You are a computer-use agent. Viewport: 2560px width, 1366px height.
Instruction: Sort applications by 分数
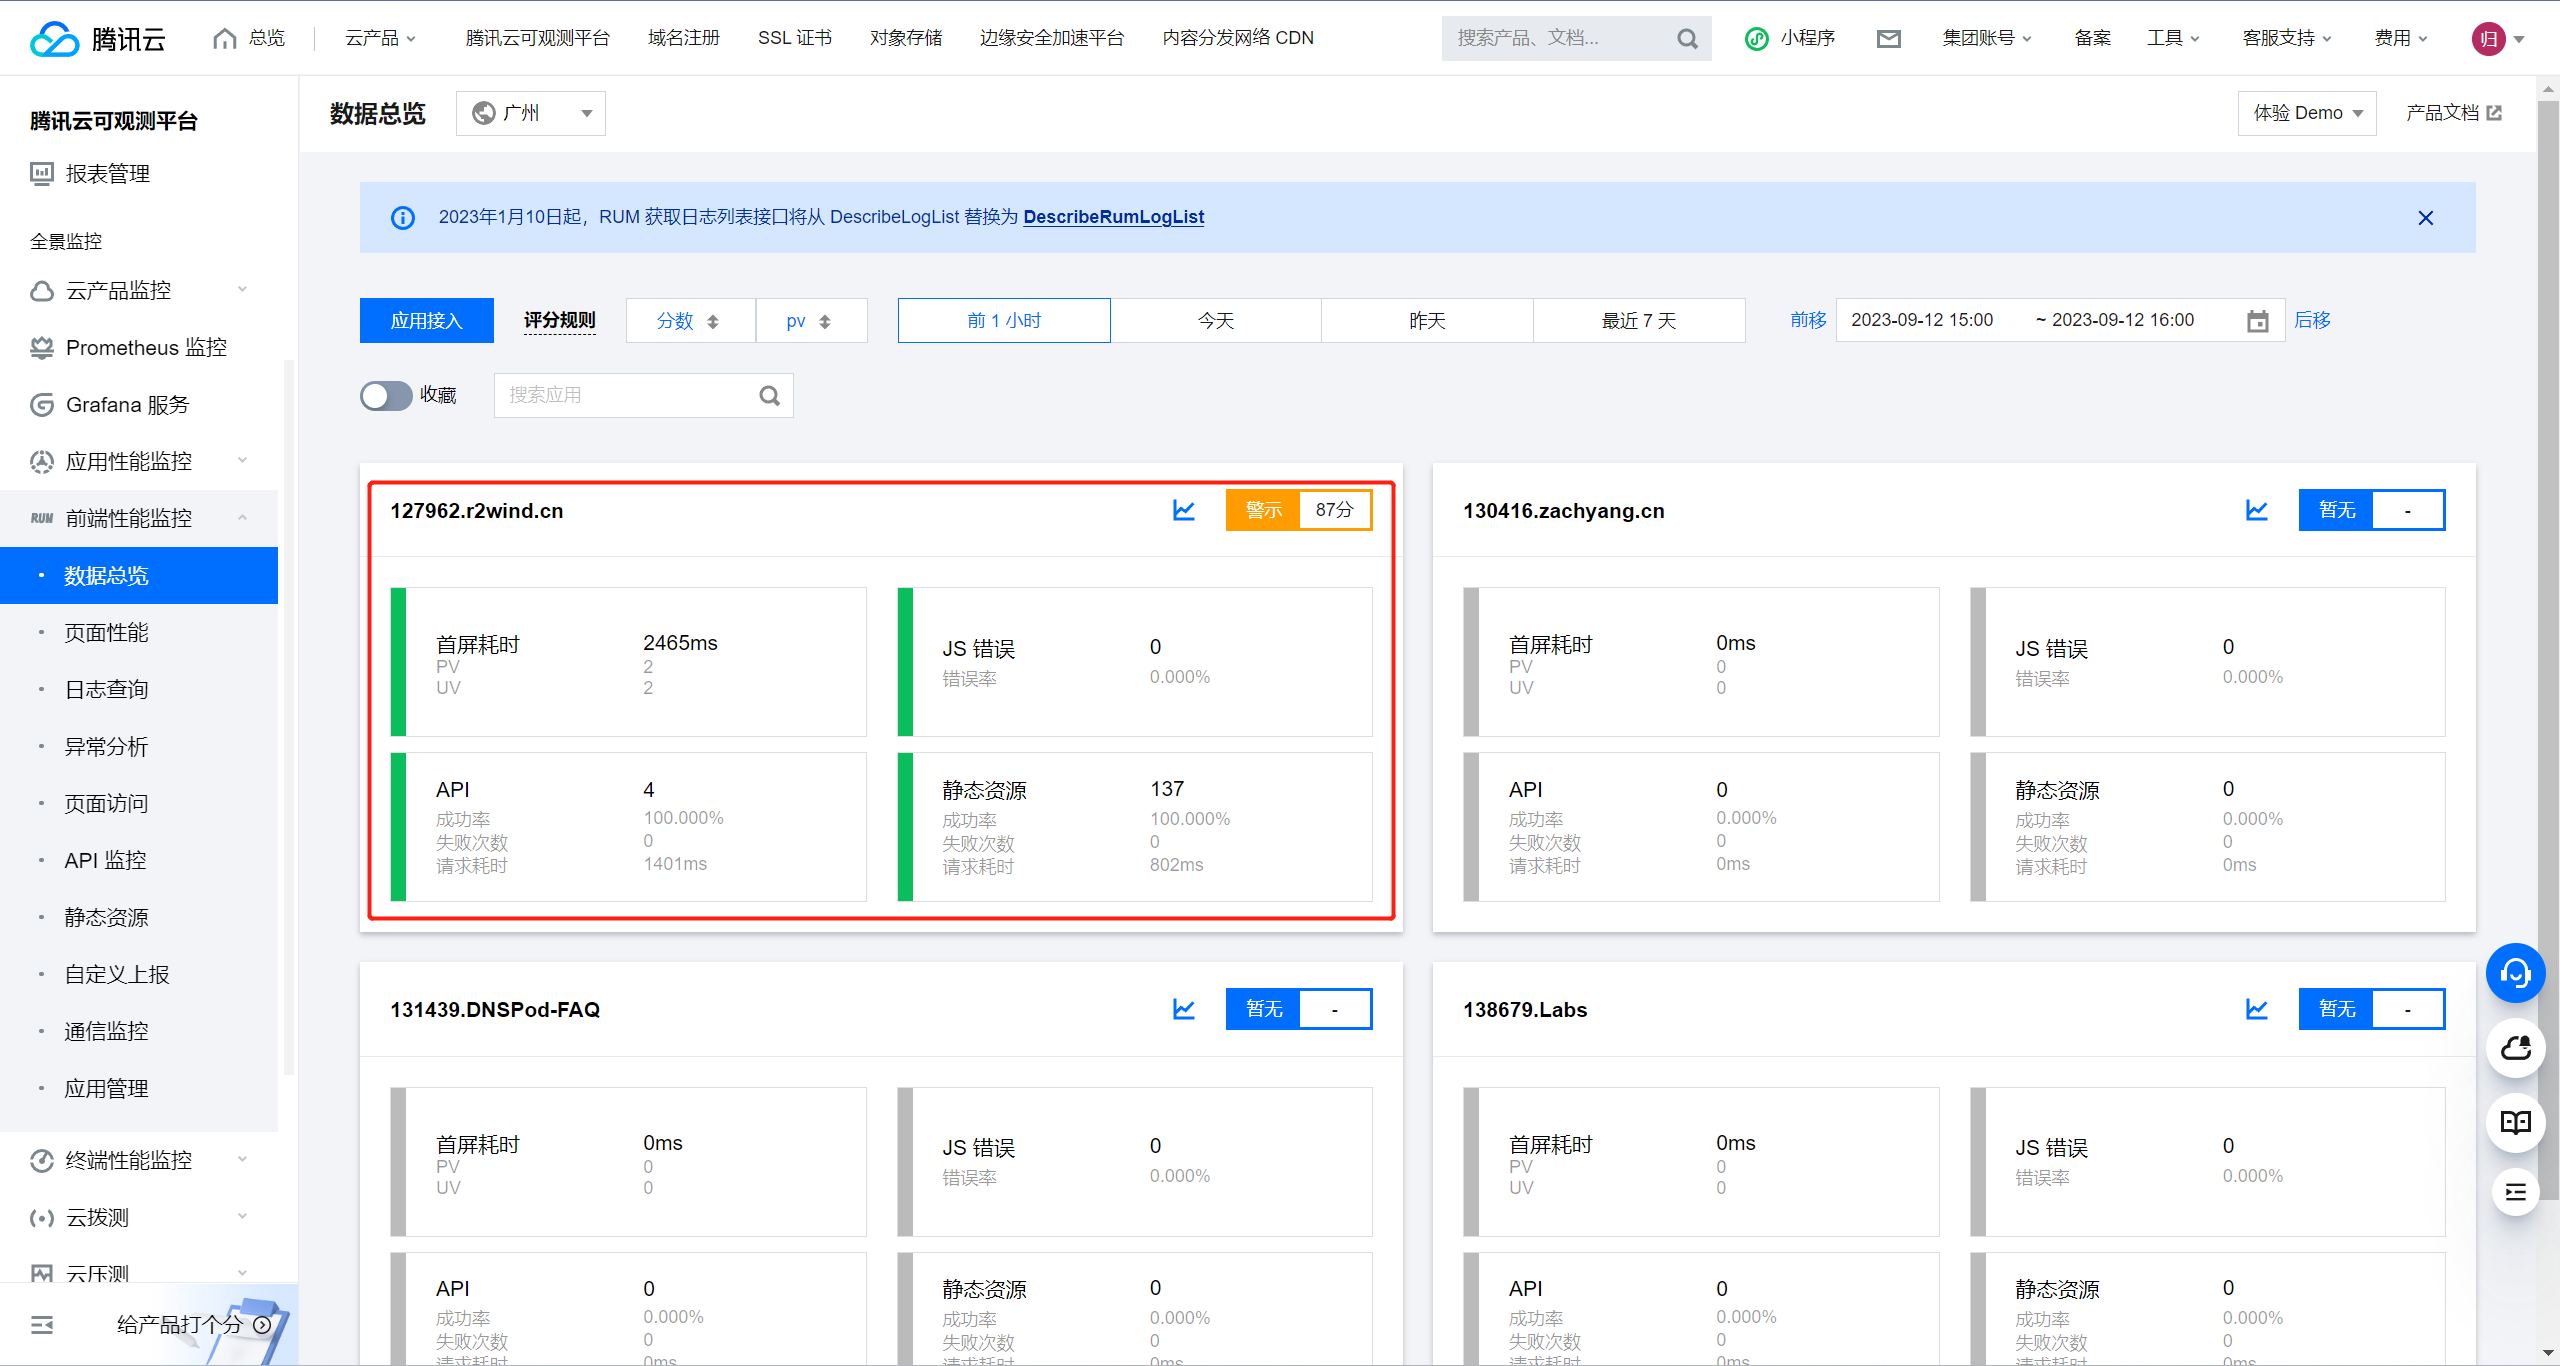tap(690, 321)
